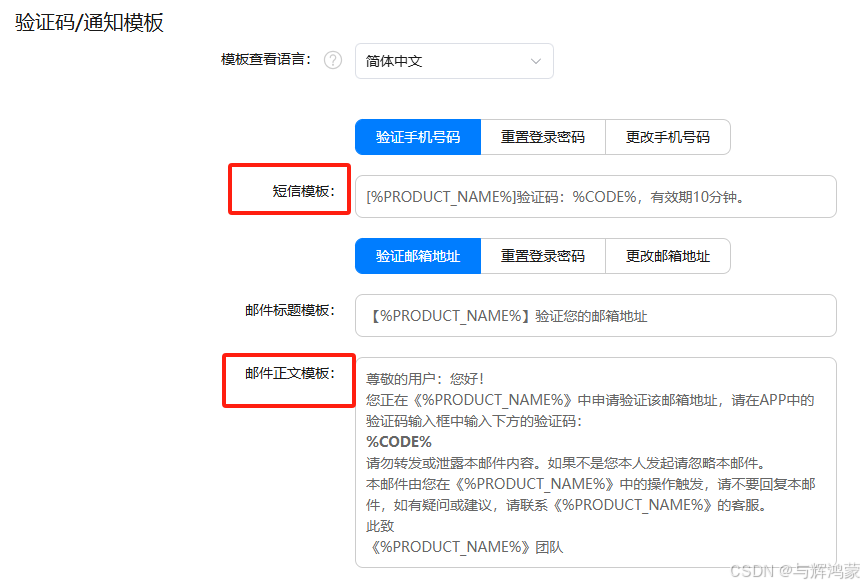Click the 邮件标题模板 input field
Viewport: 864px width, 586px height.
[x=596, y=316]
